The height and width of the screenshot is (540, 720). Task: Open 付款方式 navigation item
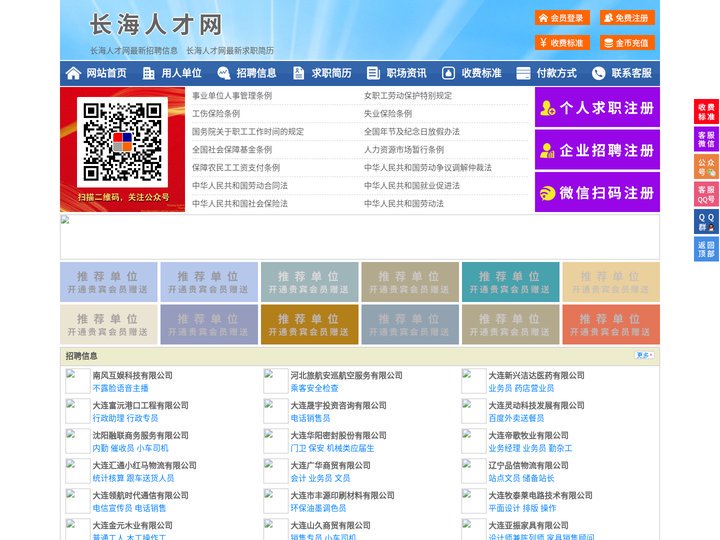click(x=557, y=73)
